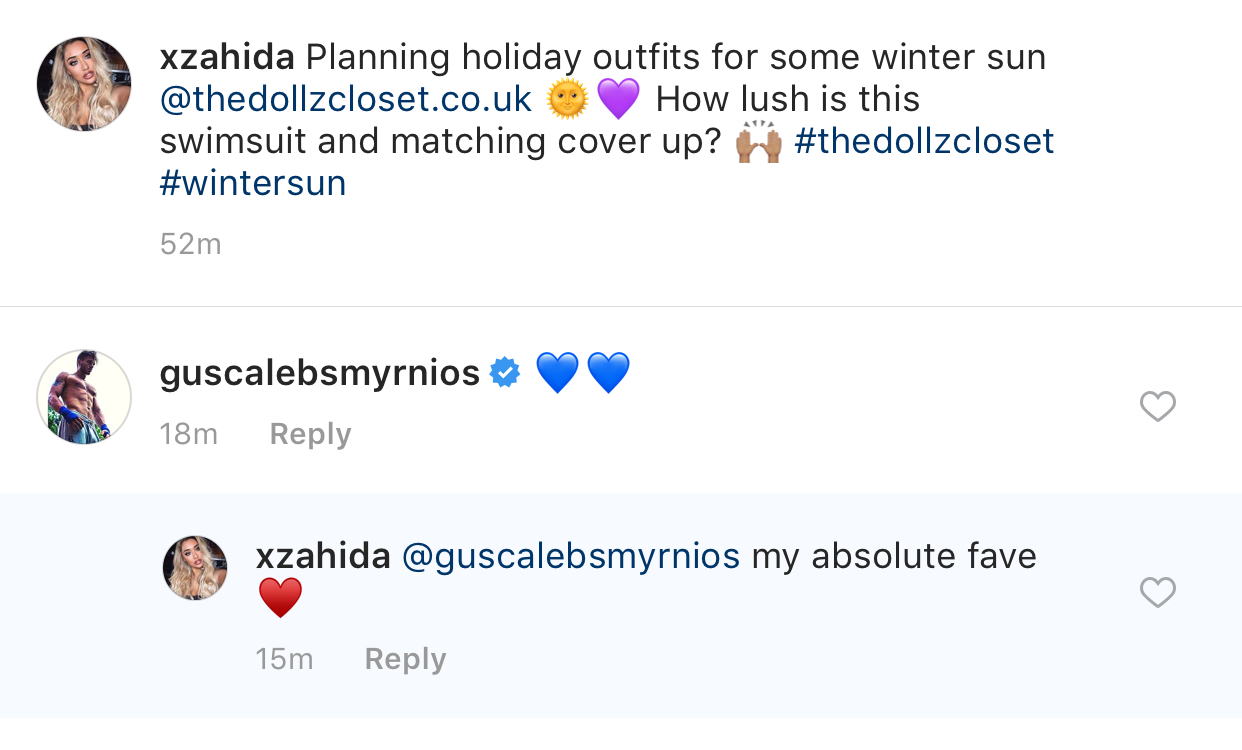Viewport: 1242px width, 750px height.
Task: Click the purple heart emoji in the caption
Action: (x=618, y=99)
